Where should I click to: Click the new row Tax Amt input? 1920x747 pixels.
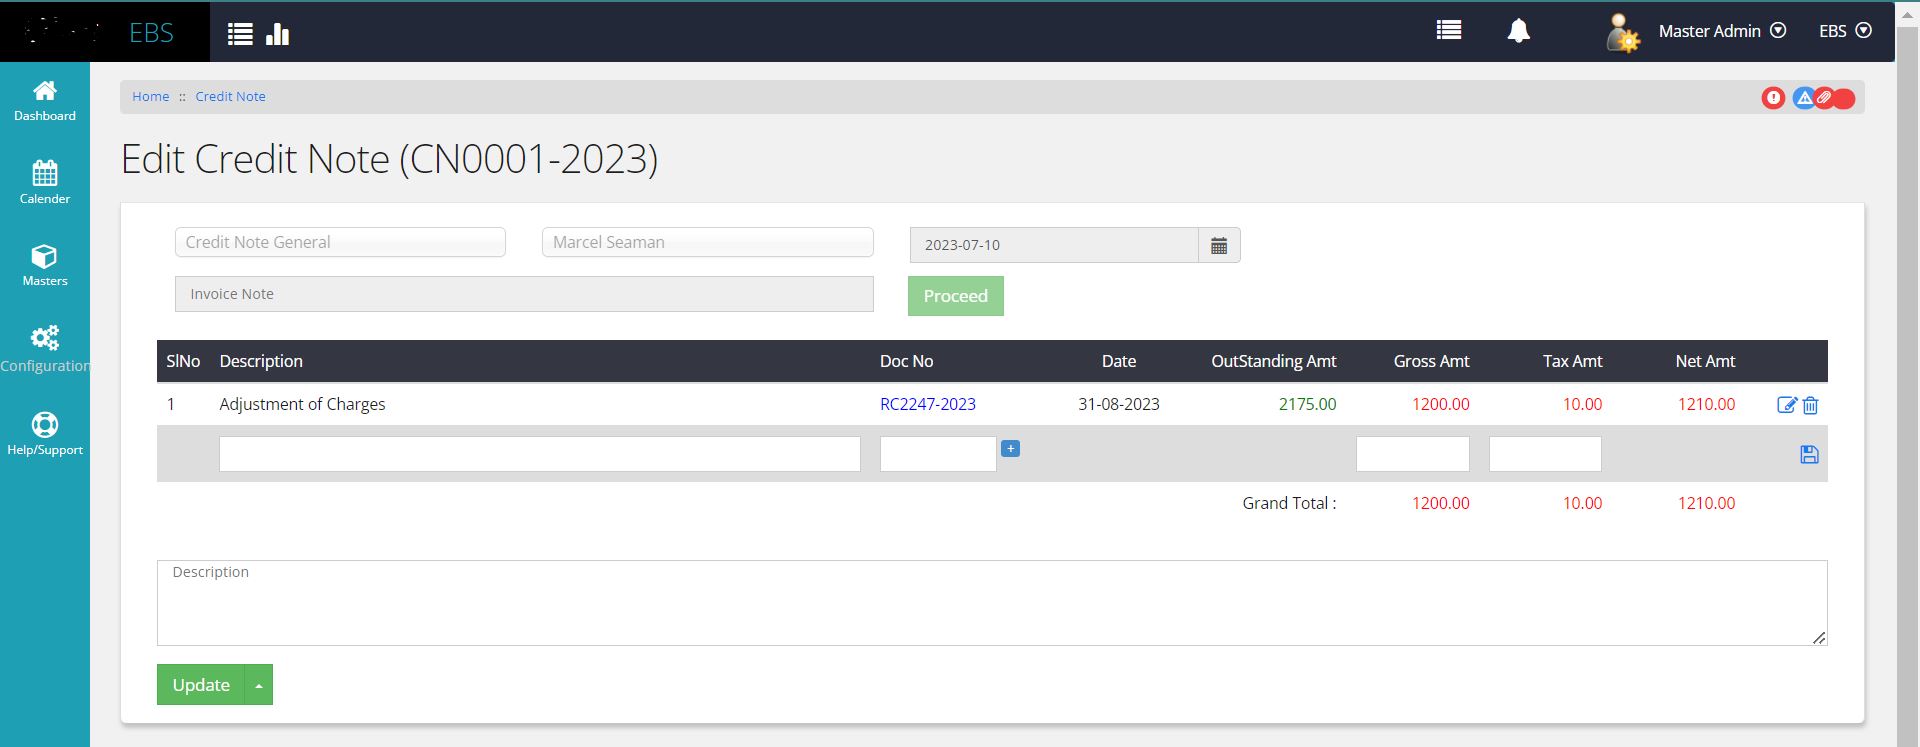[x=1545, y=454]
